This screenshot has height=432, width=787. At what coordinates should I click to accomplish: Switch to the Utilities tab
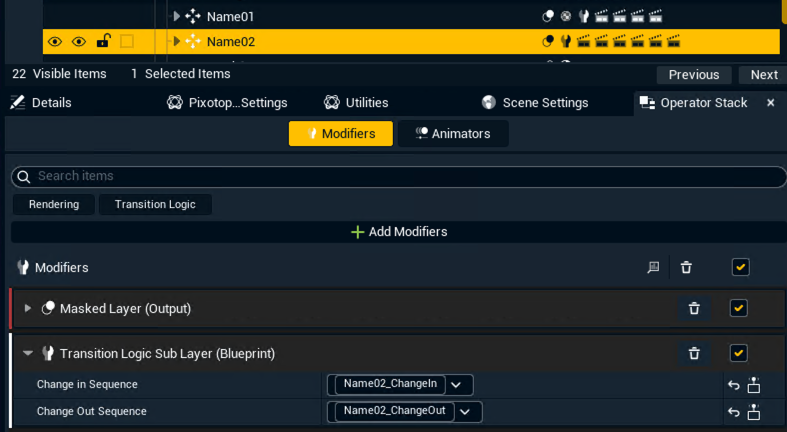(356, 103)
